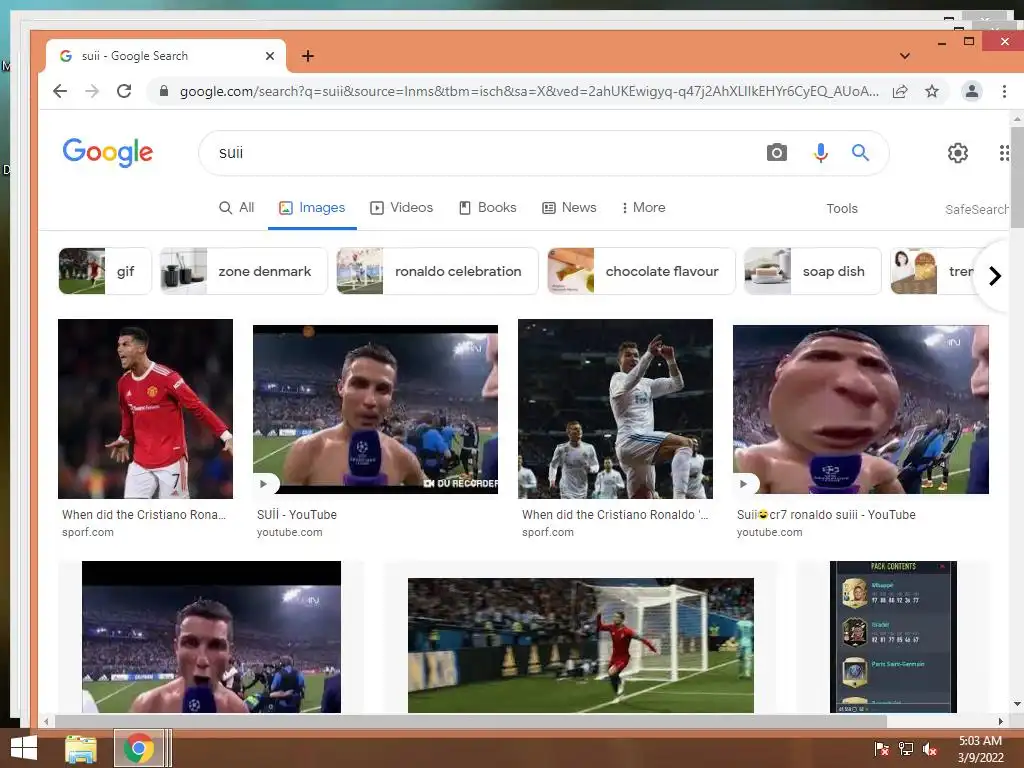Open Chrome's three-dot menu
This screenshot has height=768, width=1024.
[1004, 91]
